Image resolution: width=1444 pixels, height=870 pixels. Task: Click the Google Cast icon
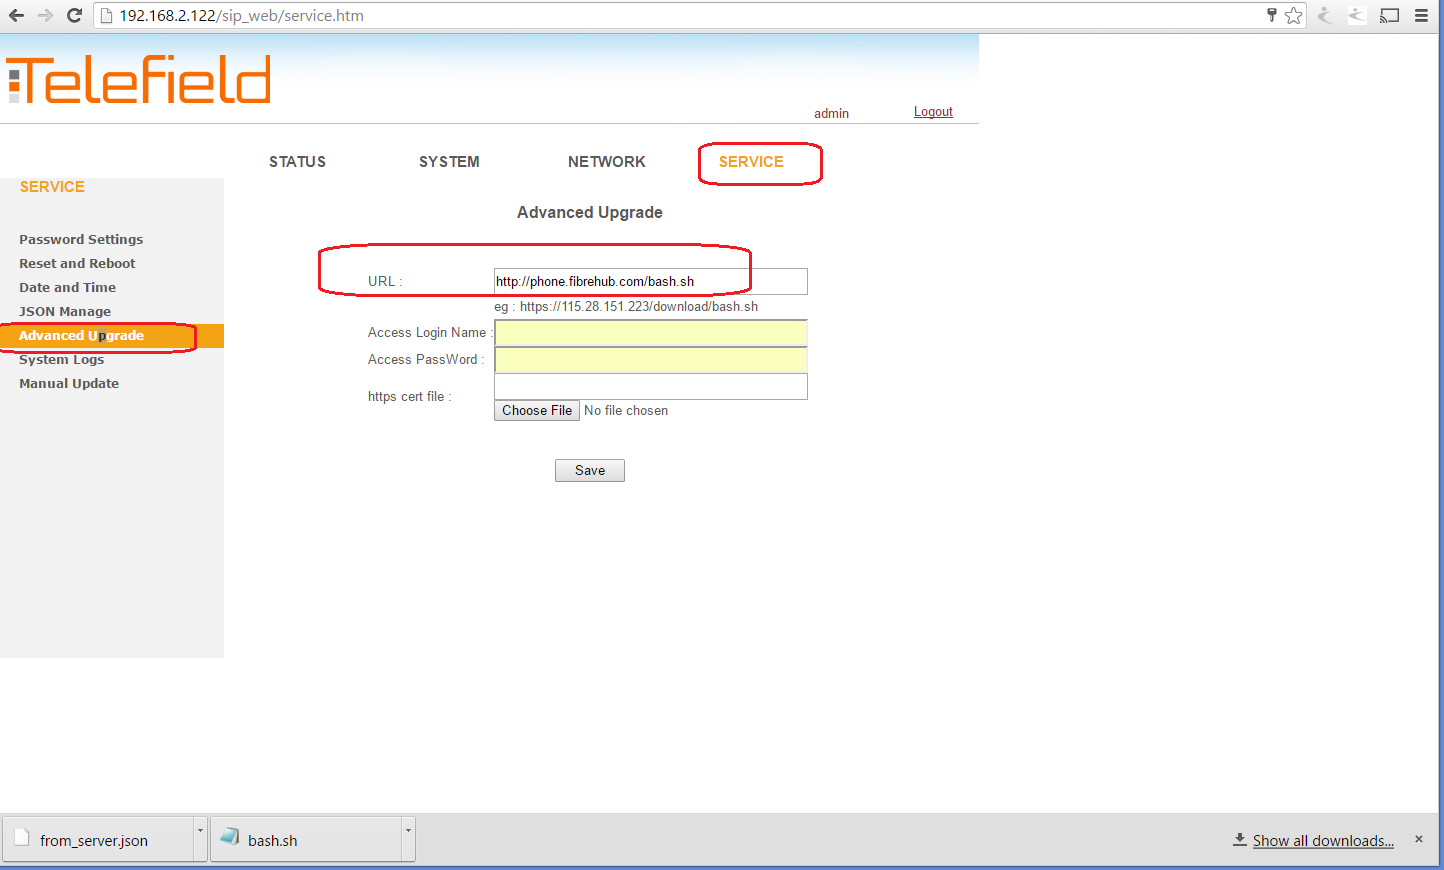[1389, 15]
